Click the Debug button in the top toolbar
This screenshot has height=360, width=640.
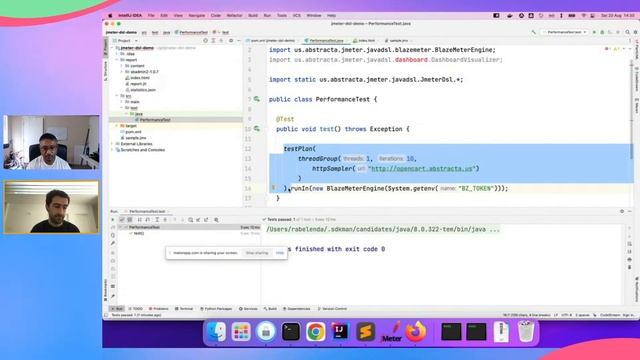(602, 32)
